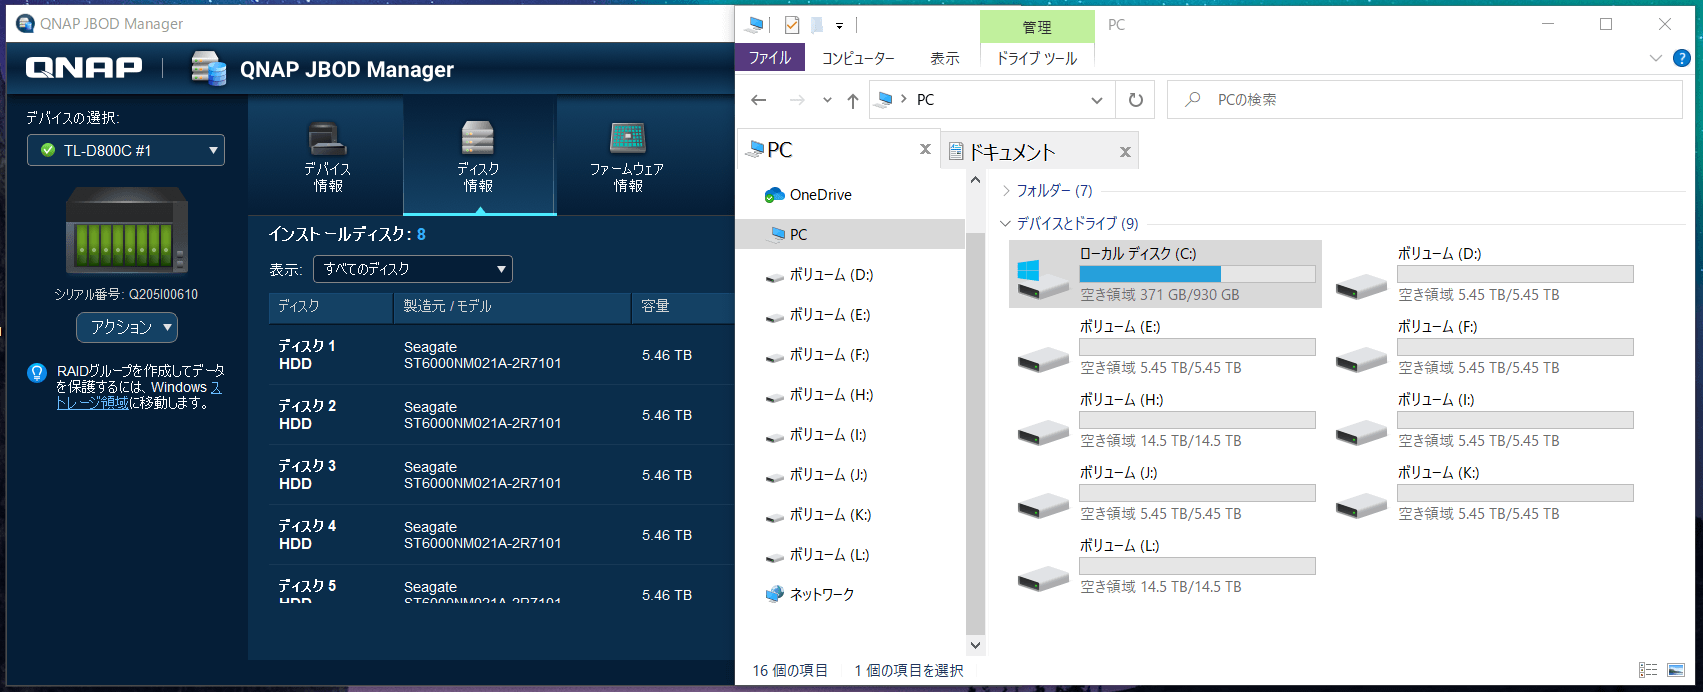
Task: Open the ファイル ribbon menu
Action: [x=770, y=58]
